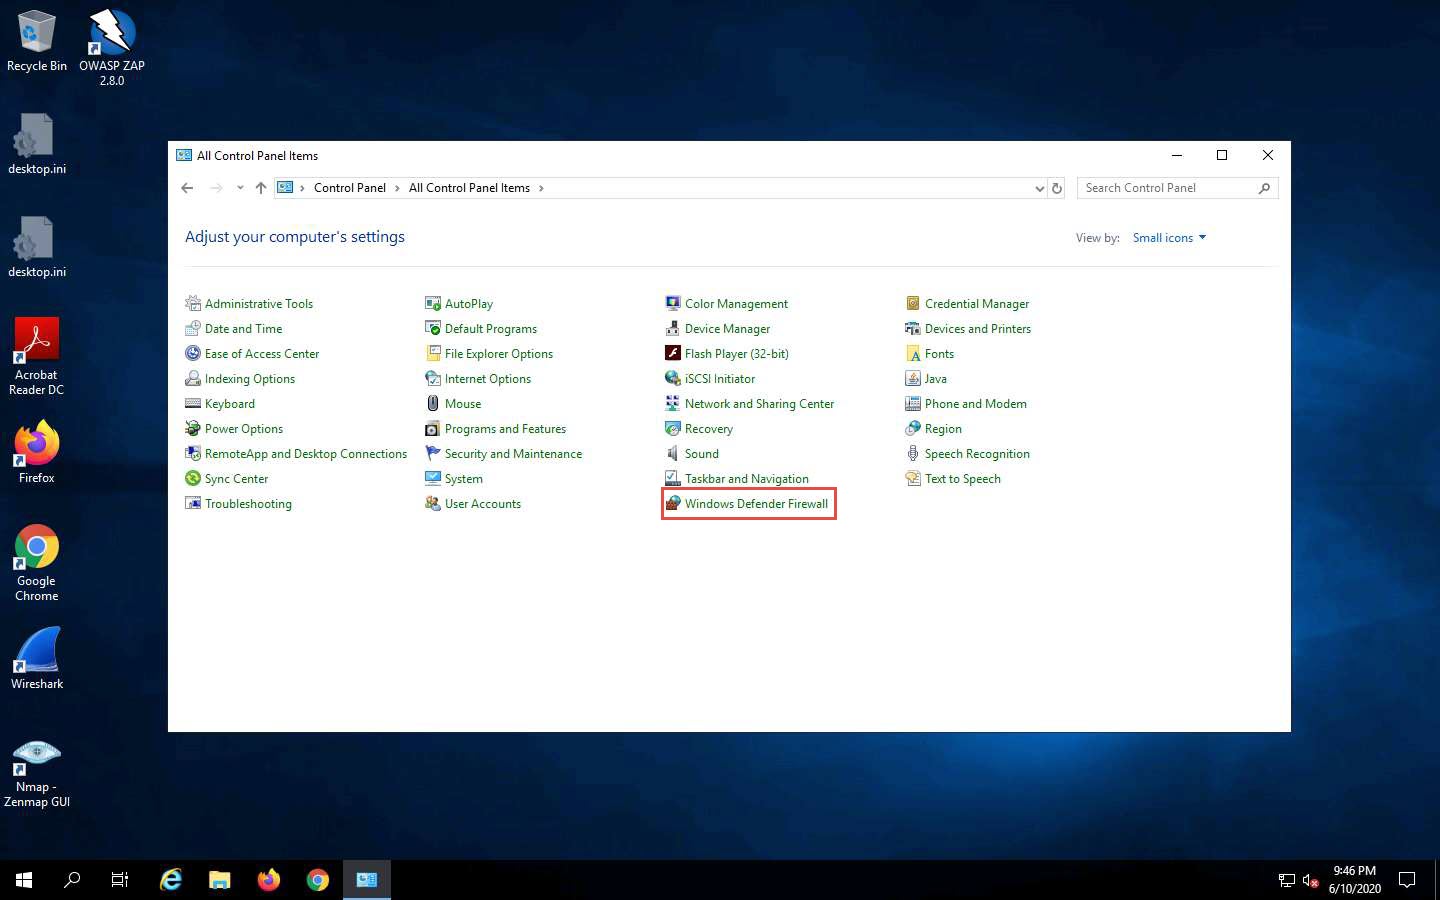Image resolution: width=1440 pixels, height=900 pixels.
Task: Open recent locations dropdown arrow
Action: click(x=240, y=188)
